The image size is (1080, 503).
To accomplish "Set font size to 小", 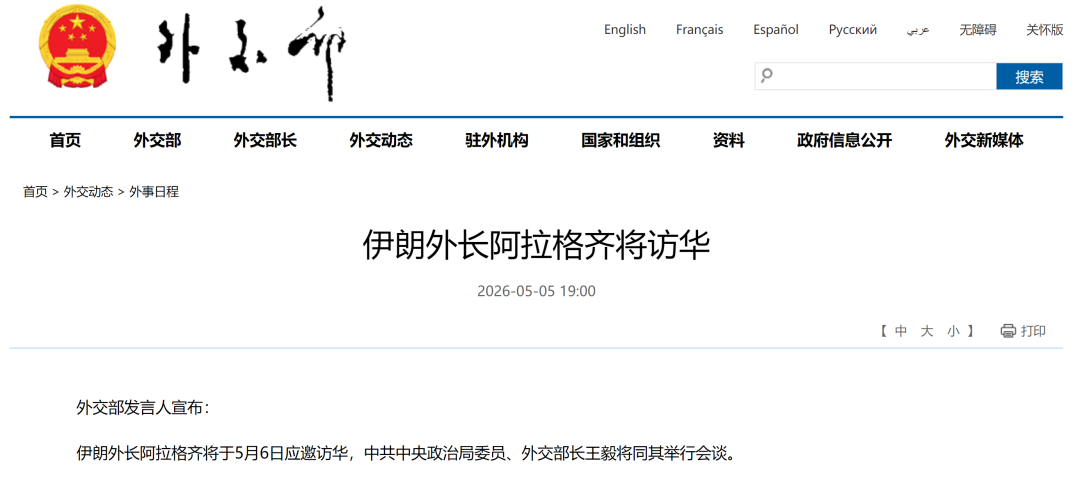I will click(x=953, y=331).
